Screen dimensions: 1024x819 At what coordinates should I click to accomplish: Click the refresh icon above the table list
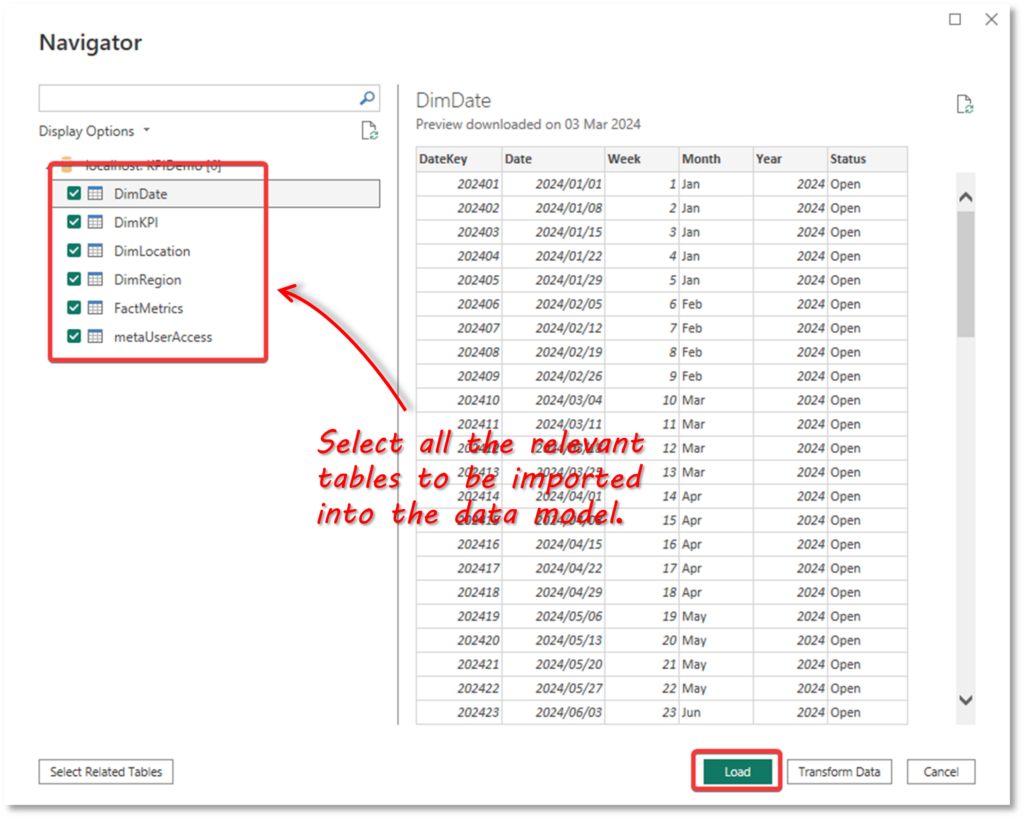[368, 130]
